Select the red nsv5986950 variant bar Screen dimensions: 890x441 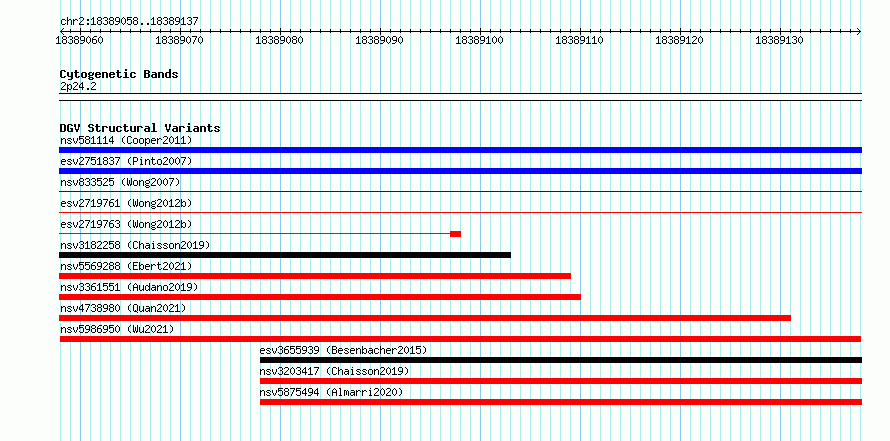tap(460, 339)
